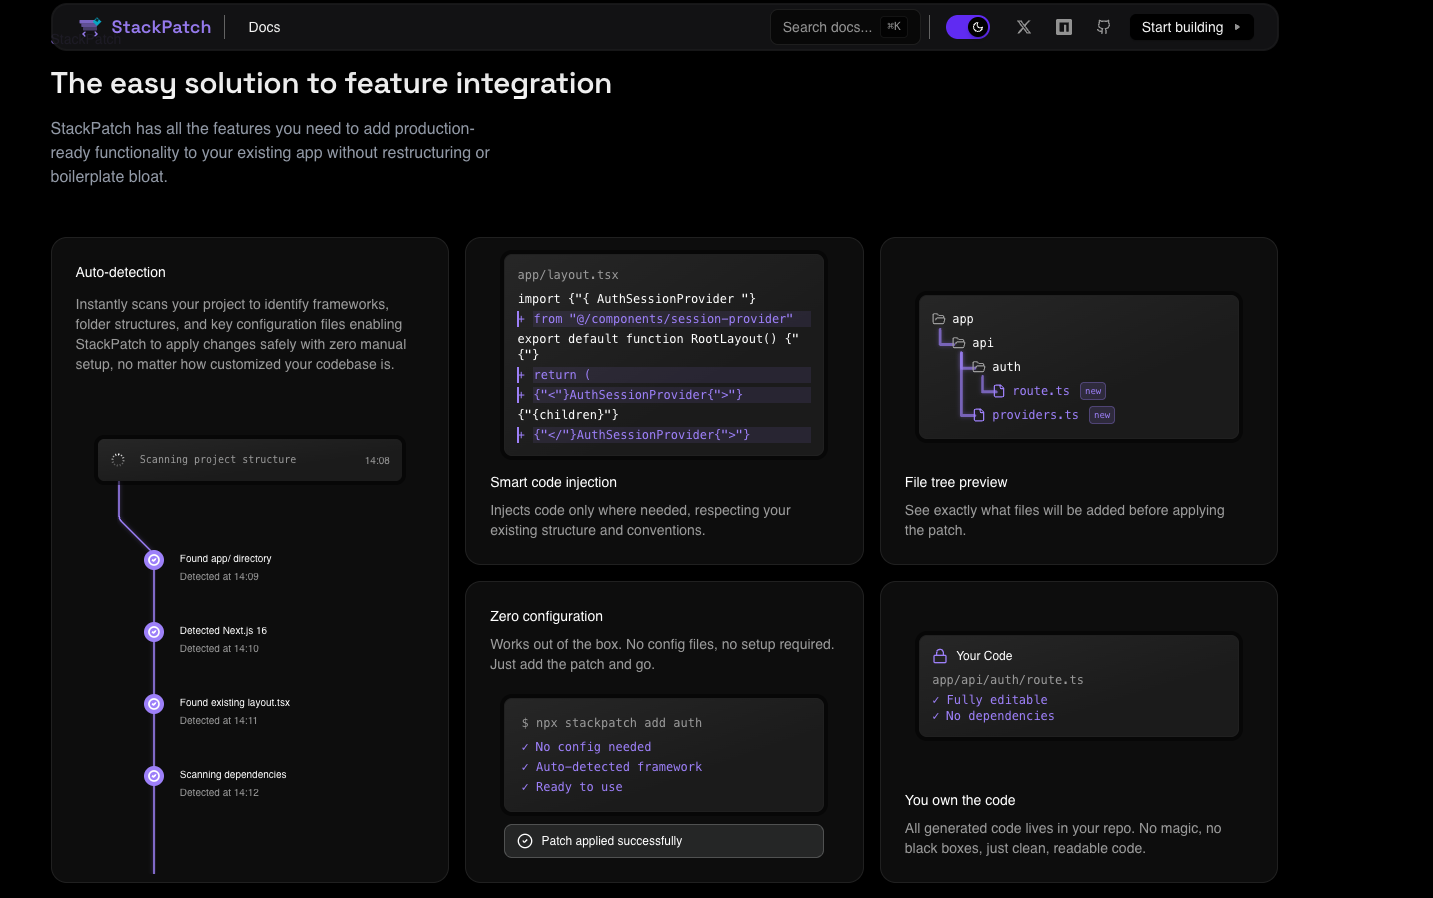The image size is (1433, 898).
Task: Click the checkmark icon in Patch applied successfully
Action: [x=525, y=841]
